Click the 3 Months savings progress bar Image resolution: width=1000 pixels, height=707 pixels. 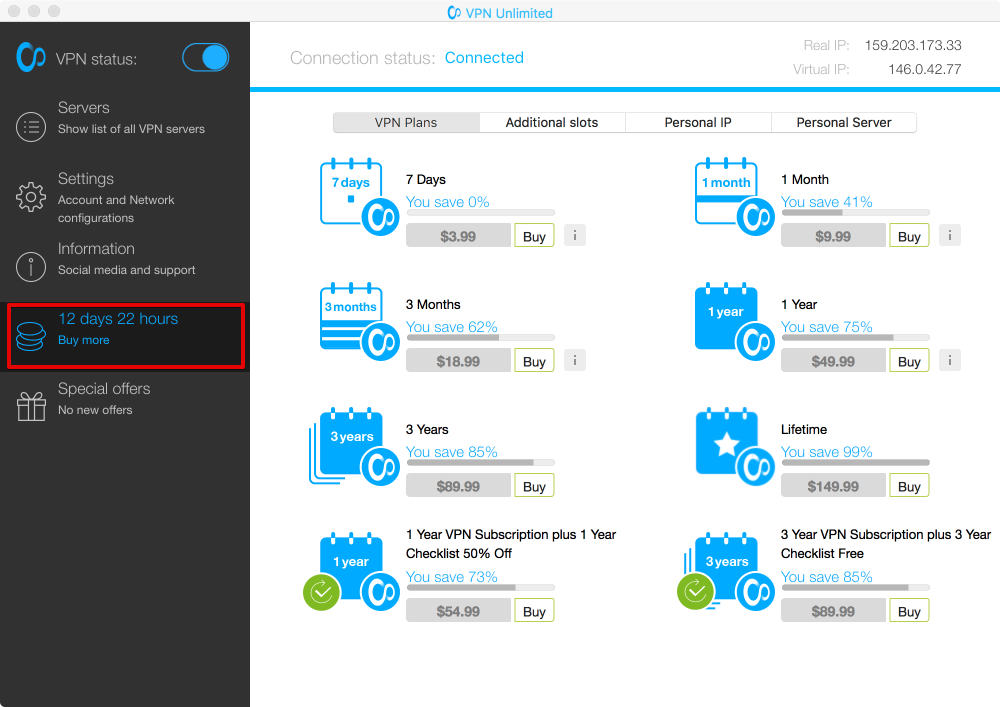[480, 337]
